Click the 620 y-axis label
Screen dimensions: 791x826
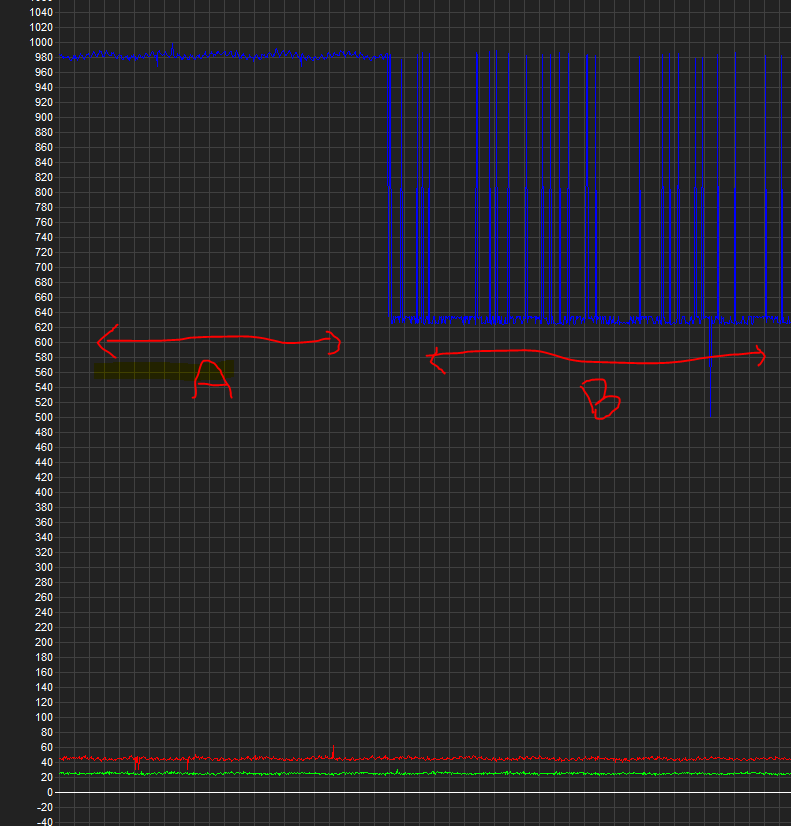click(44, 328)
